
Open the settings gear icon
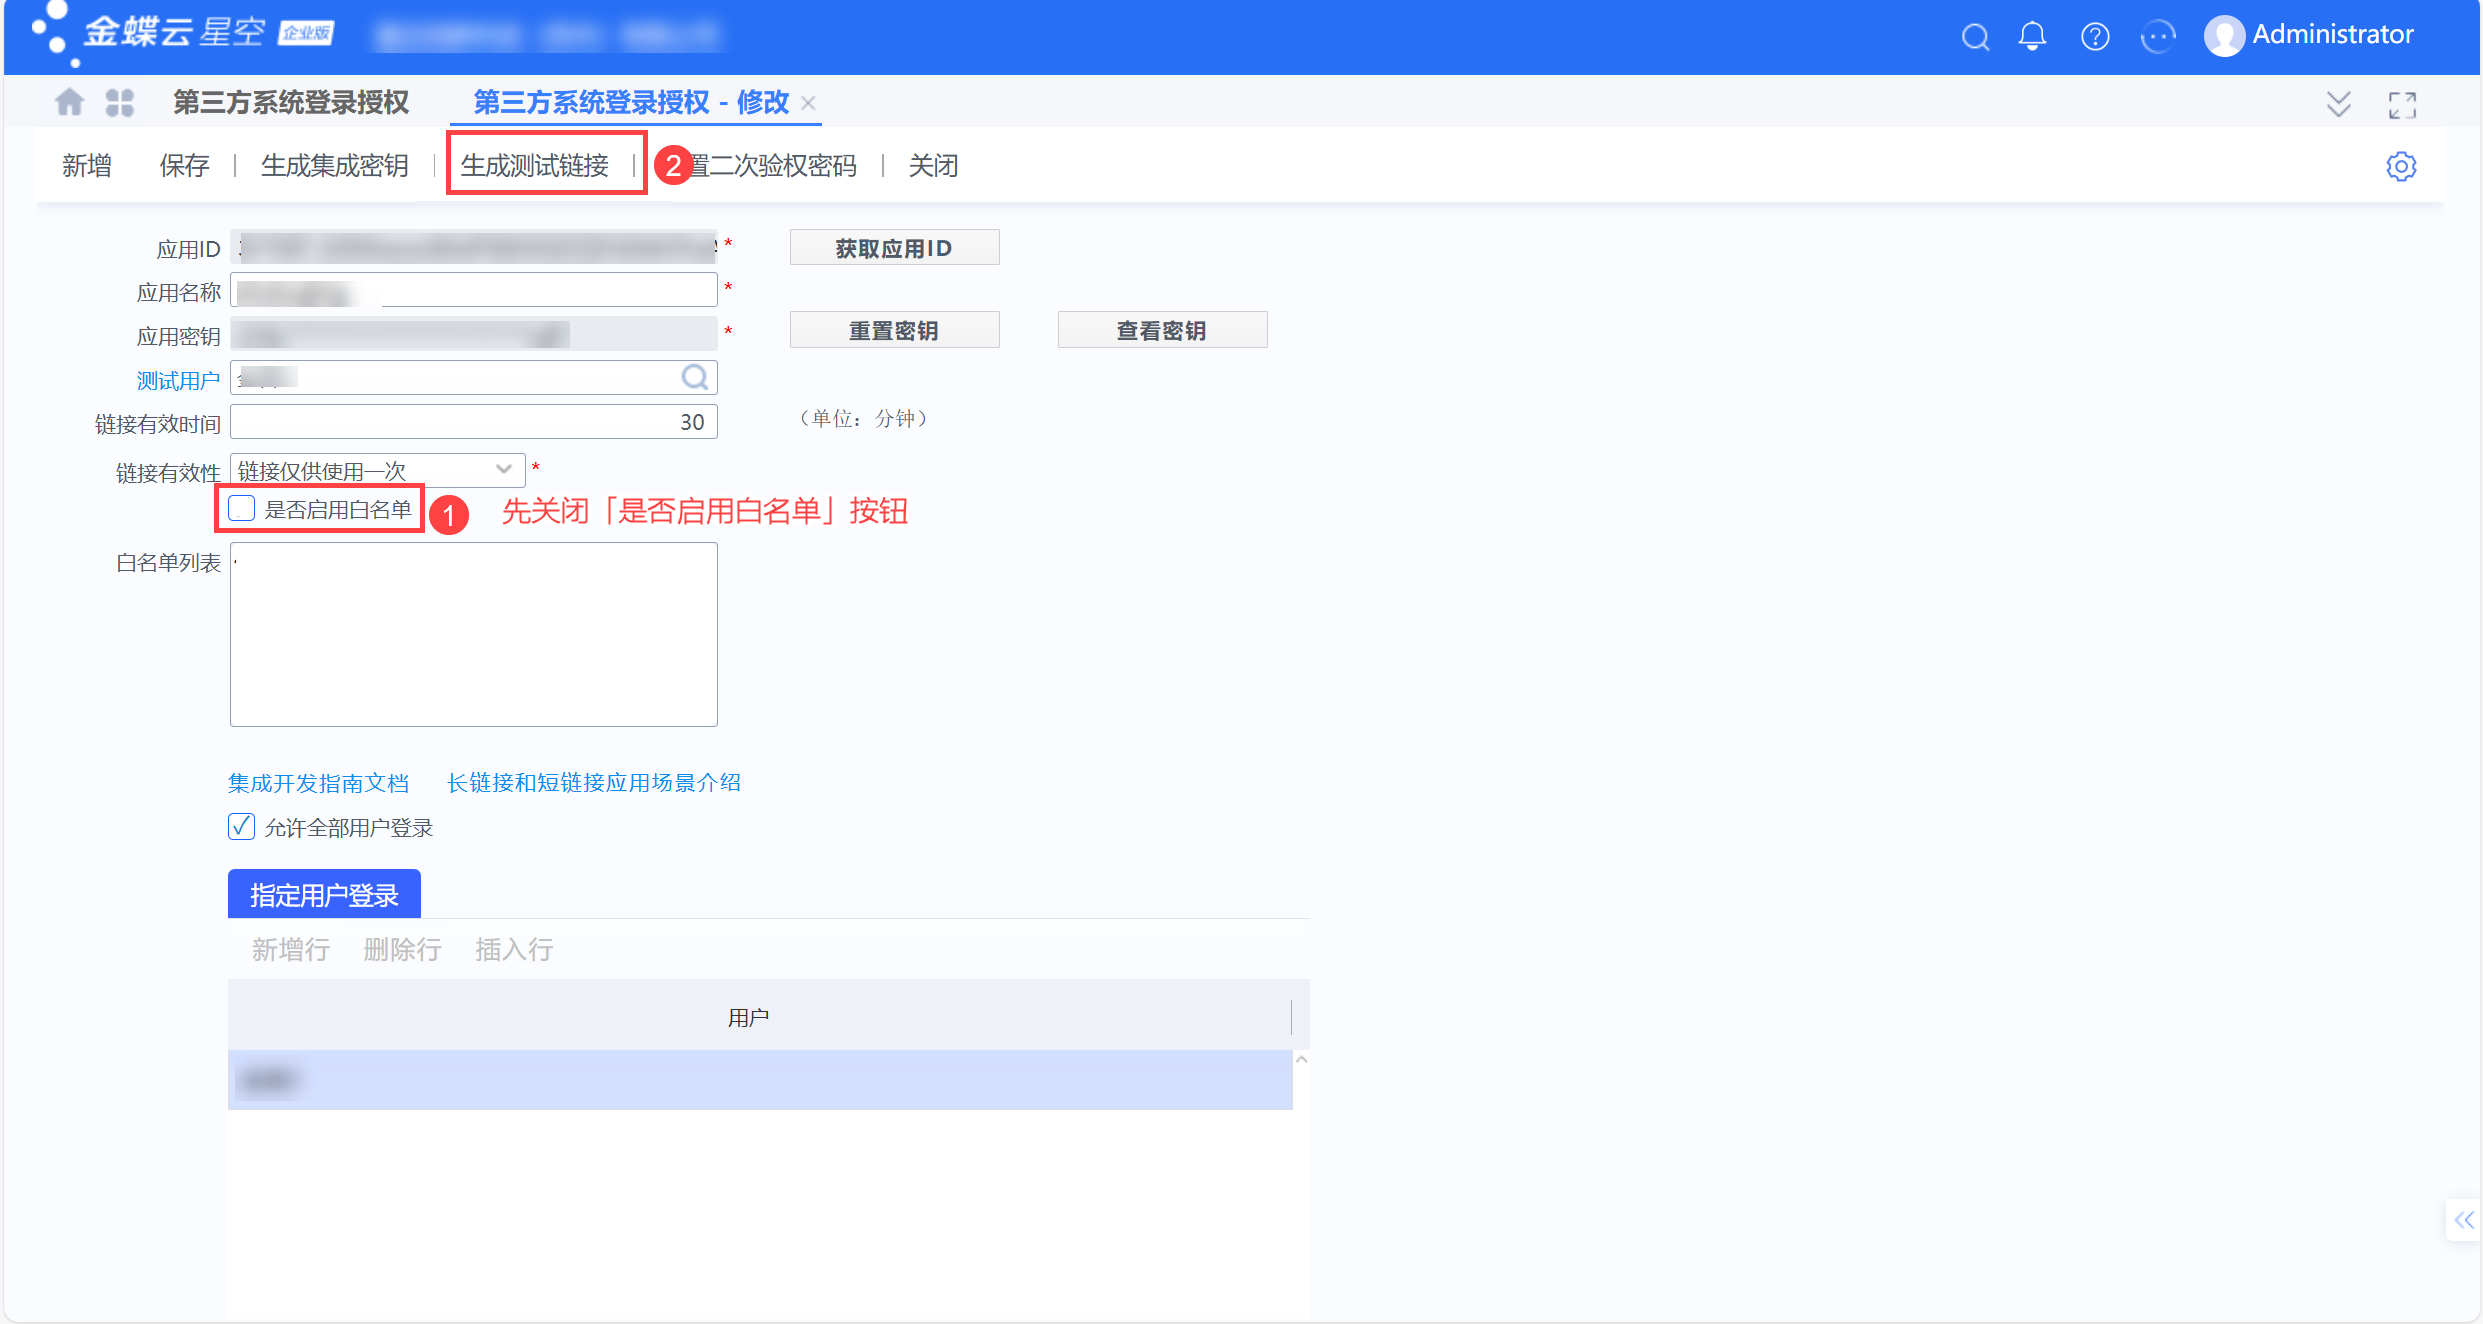pos(2401,166)
